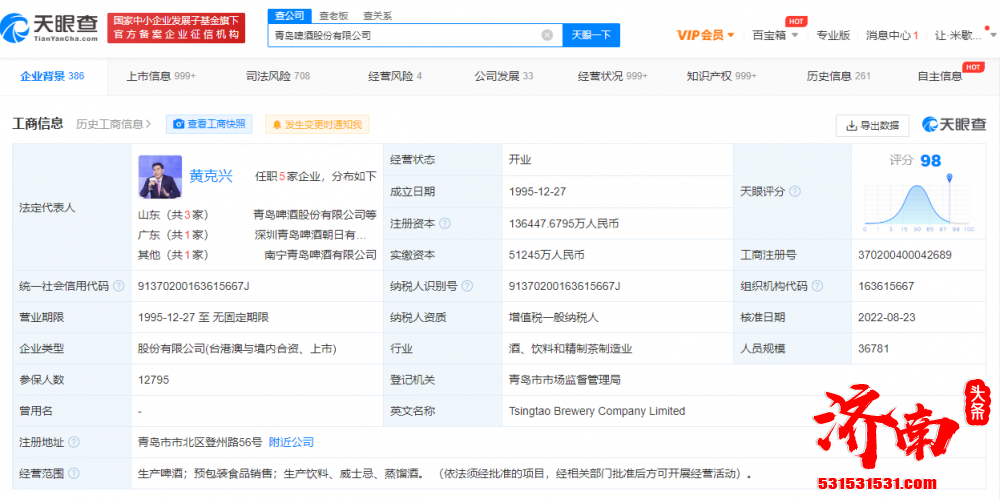This screenshot has width=1000, height=499.
Task: Click the export icon on 导出数据
Action: click(851, 126)
